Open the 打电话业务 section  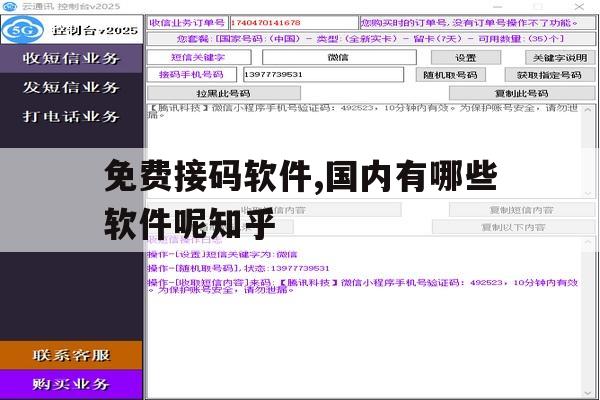tap(71, 116)
